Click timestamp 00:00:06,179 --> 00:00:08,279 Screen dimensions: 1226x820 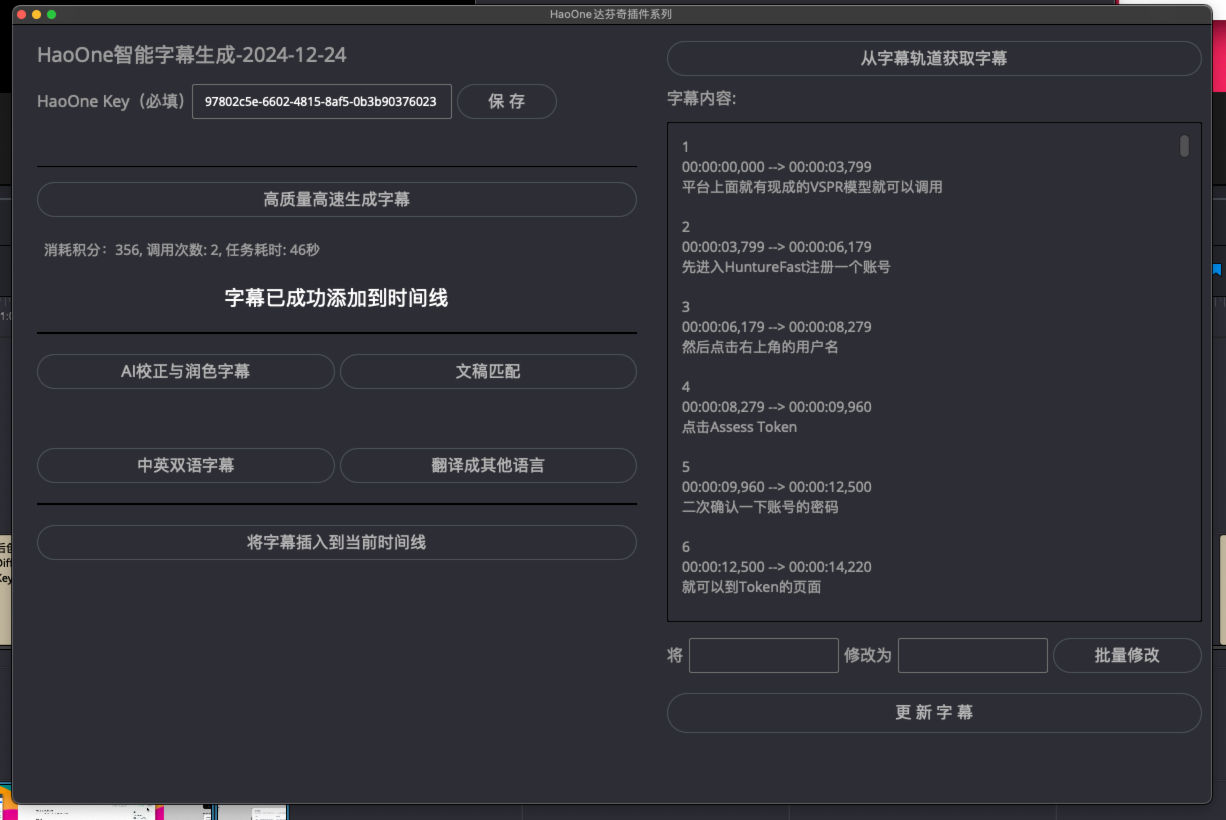coord(777,327)
